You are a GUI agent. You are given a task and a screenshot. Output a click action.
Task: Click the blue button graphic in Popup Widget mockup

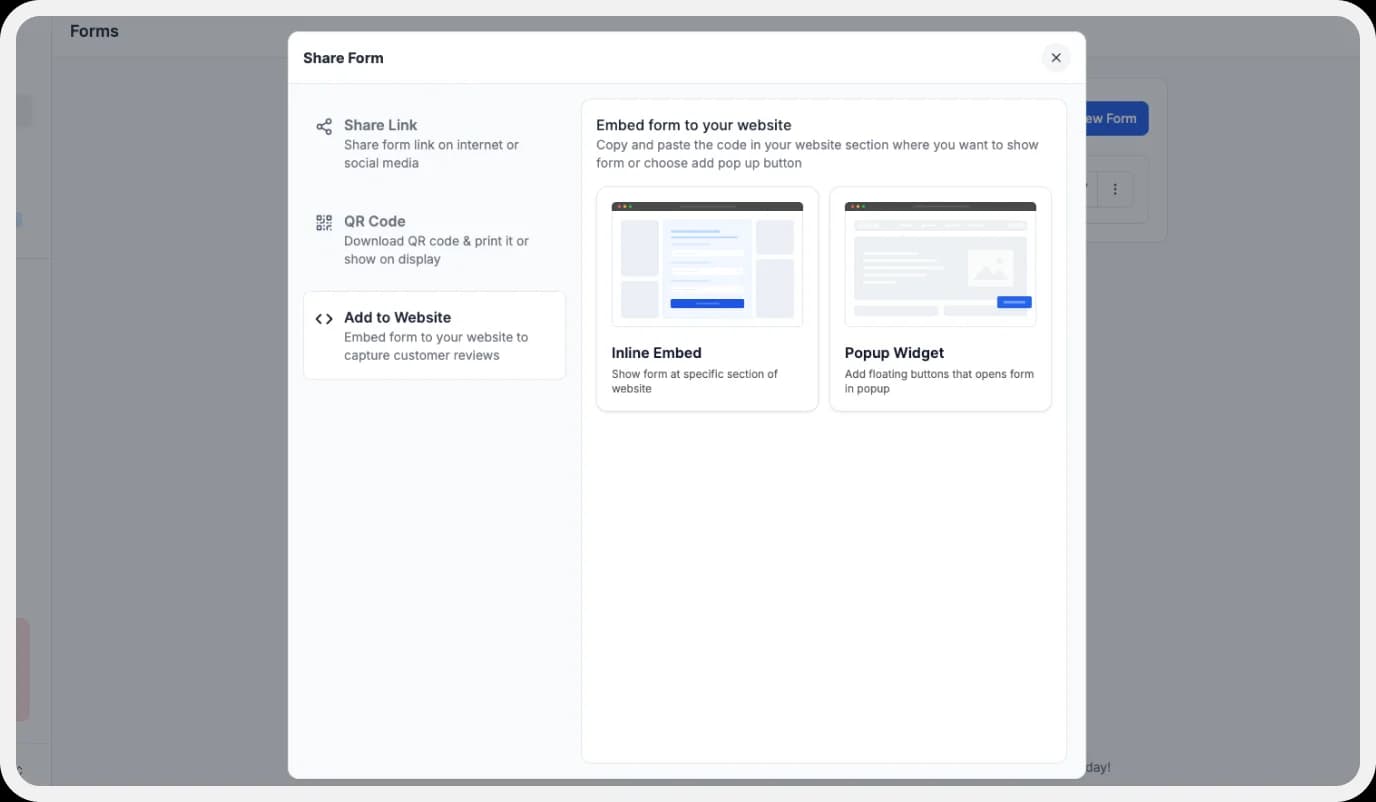click(1013, 301)
